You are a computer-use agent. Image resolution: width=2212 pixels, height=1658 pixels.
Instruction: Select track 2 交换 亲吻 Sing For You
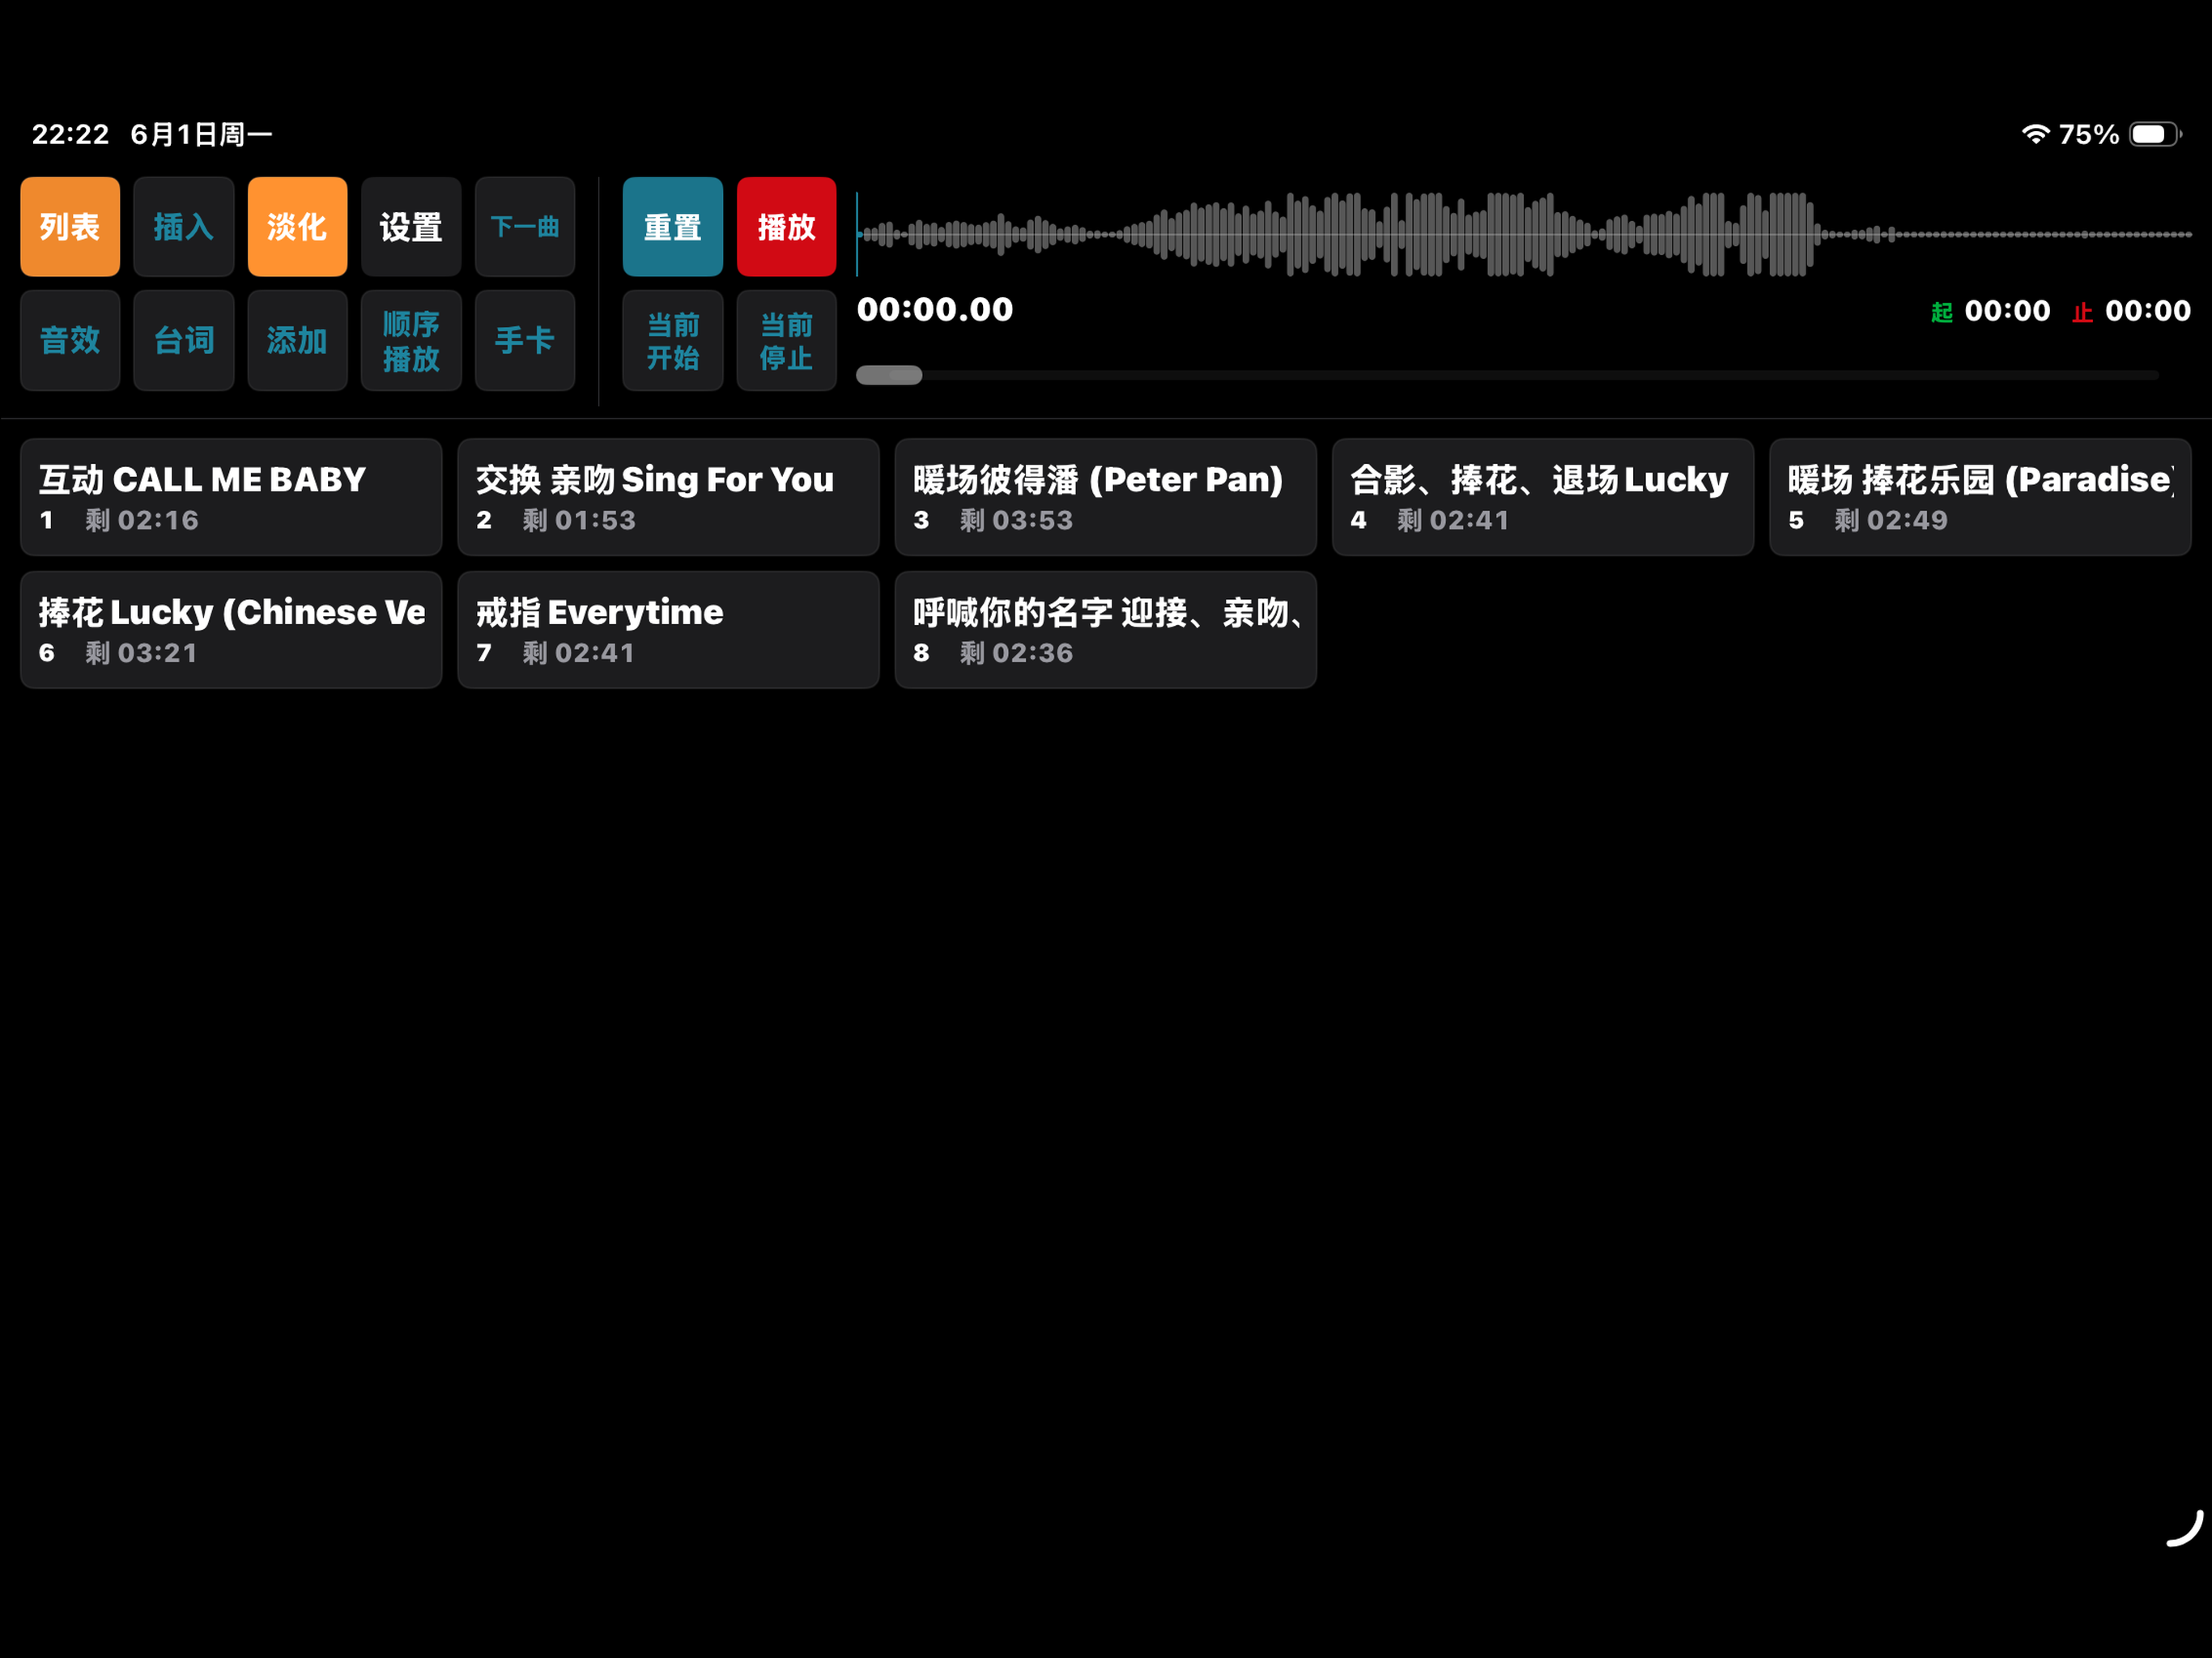(x=668, y=497)
